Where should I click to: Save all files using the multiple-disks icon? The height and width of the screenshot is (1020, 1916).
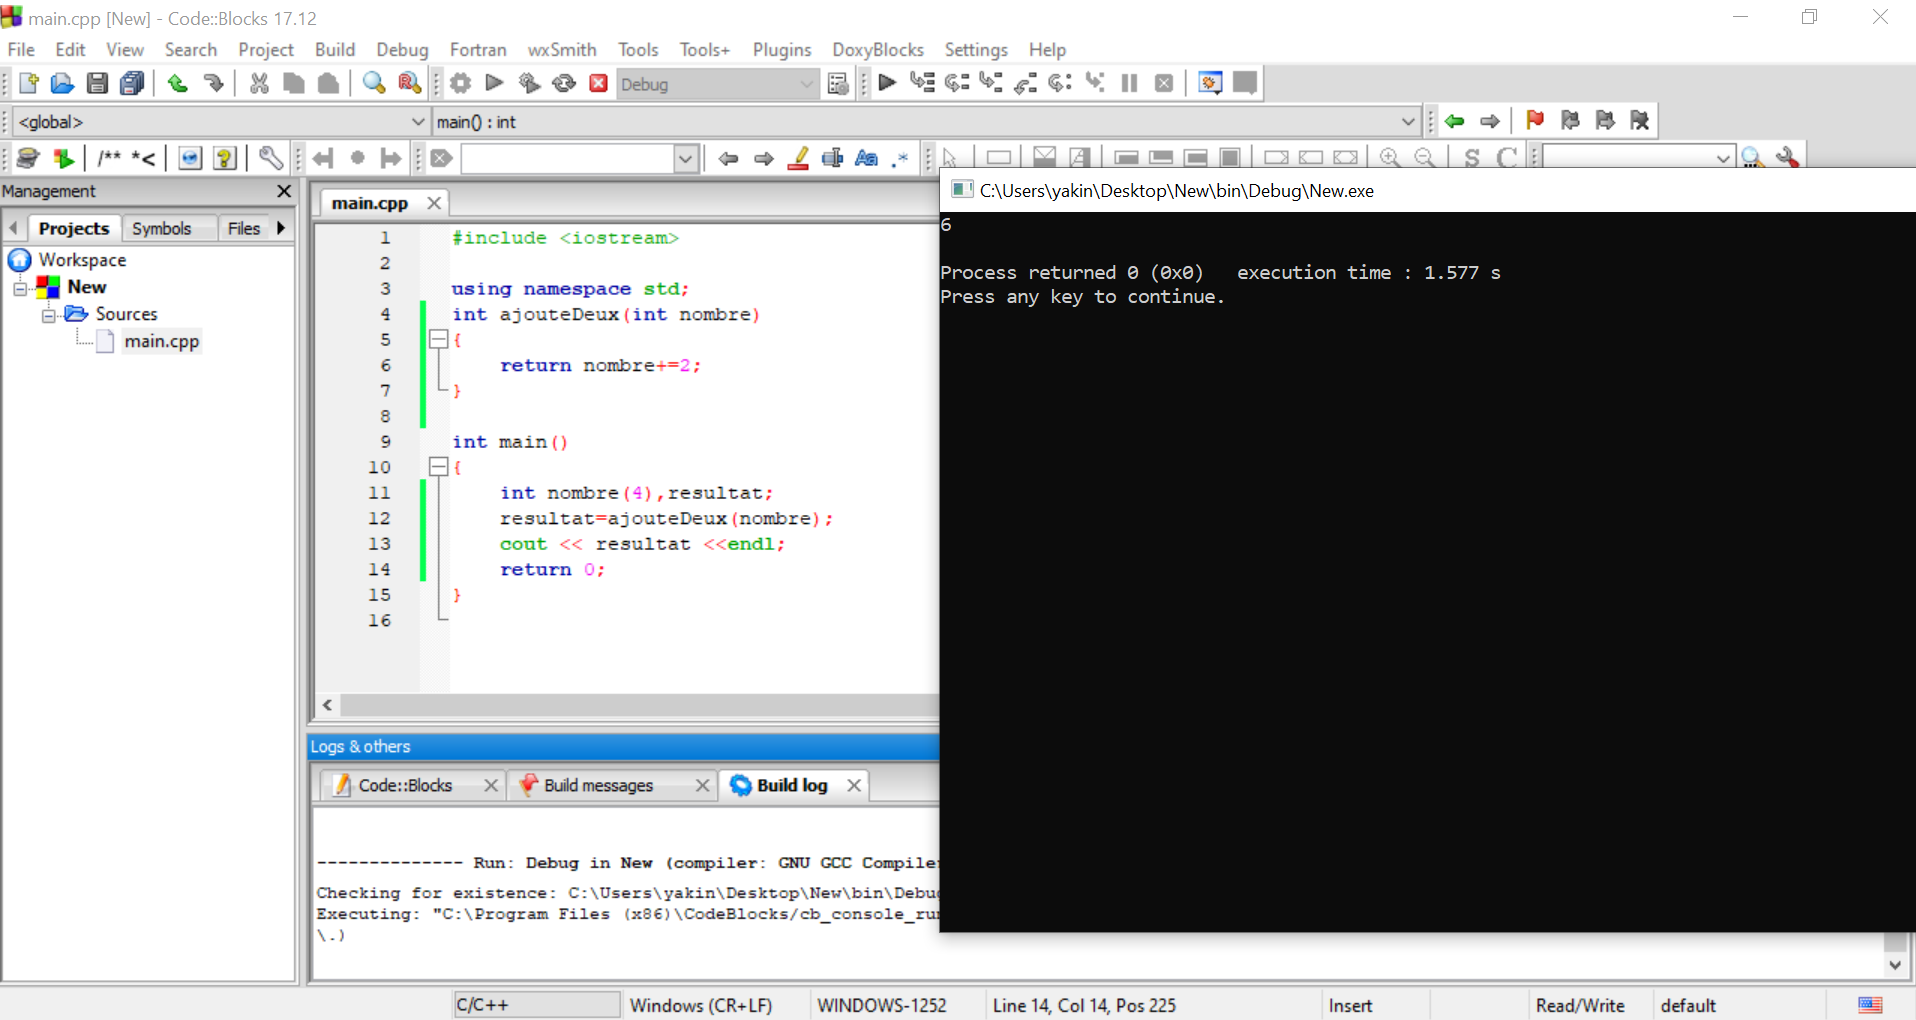[x=131, y=83]
